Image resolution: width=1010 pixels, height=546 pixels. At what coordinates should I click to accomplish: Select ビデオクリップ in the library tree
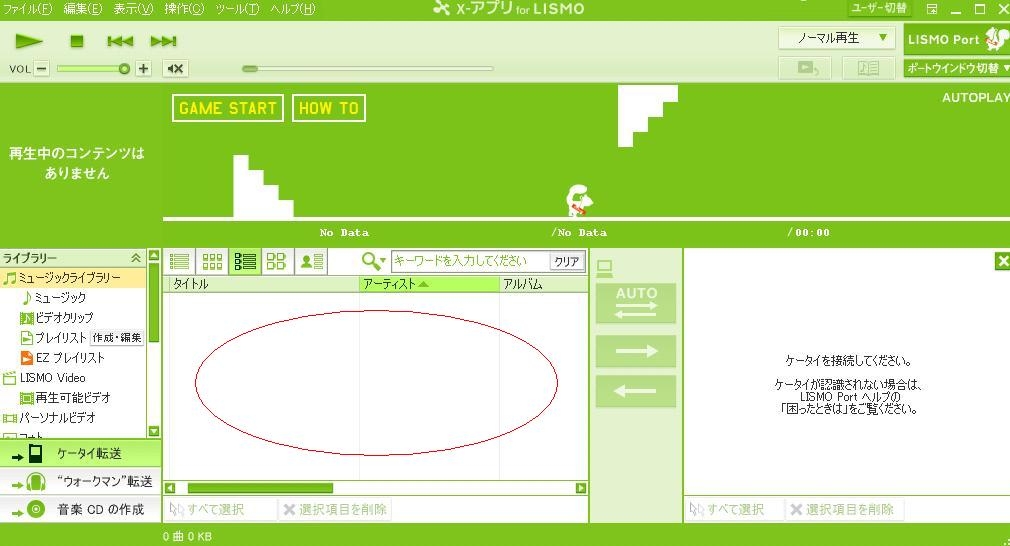(64, 317)
